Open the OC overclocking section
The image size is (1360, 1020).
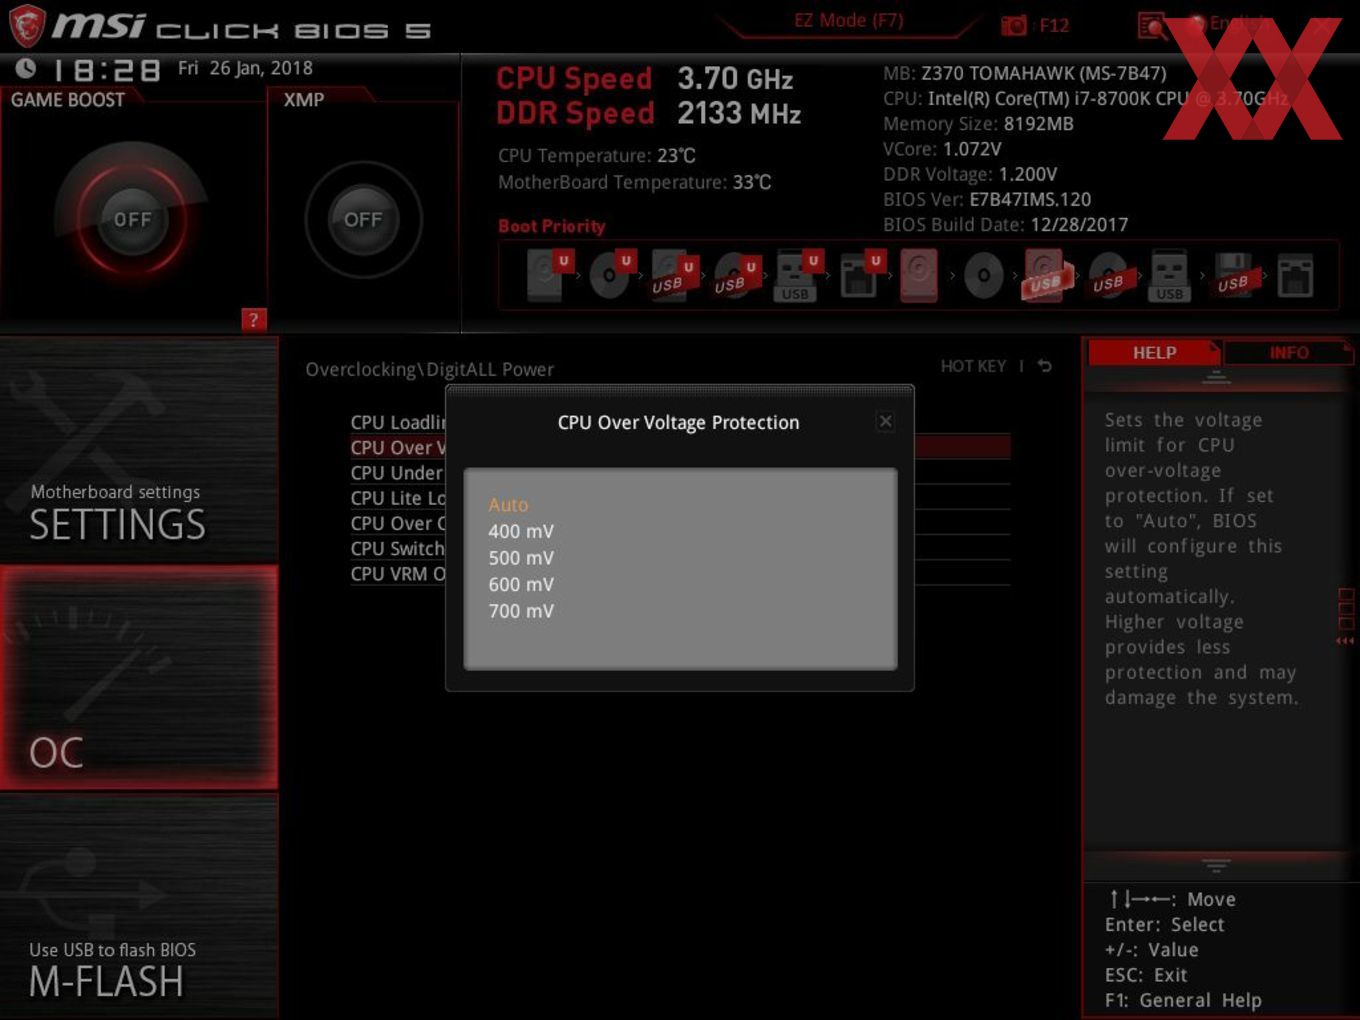(x=139, y=677)
